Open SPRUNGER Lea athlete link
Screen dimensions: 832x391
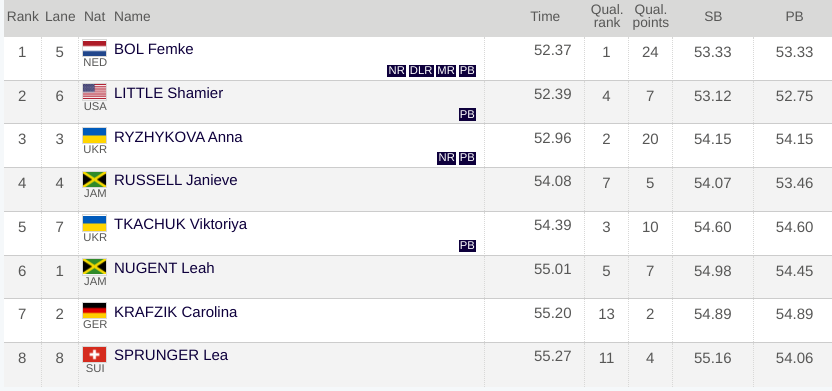171,355
